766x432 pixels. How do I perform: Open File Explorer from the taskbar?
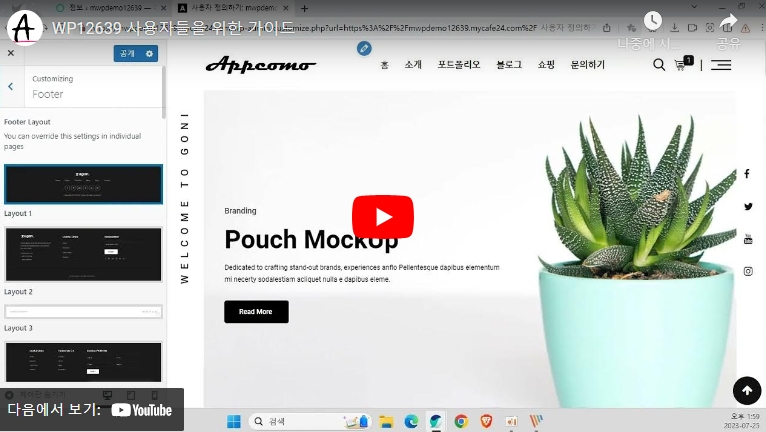(x=386, y=421)
